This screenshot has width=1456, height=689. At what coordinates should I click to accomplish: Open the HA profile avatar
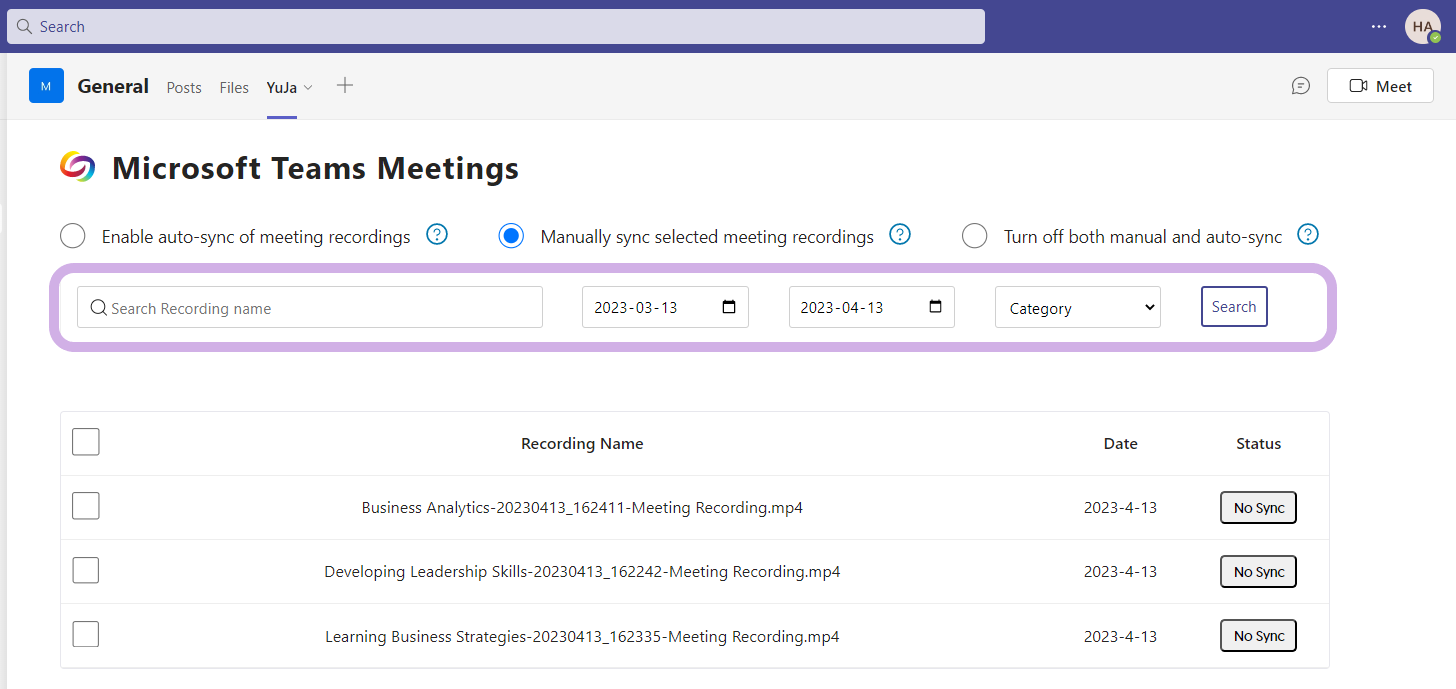[x=1422, y=27]
